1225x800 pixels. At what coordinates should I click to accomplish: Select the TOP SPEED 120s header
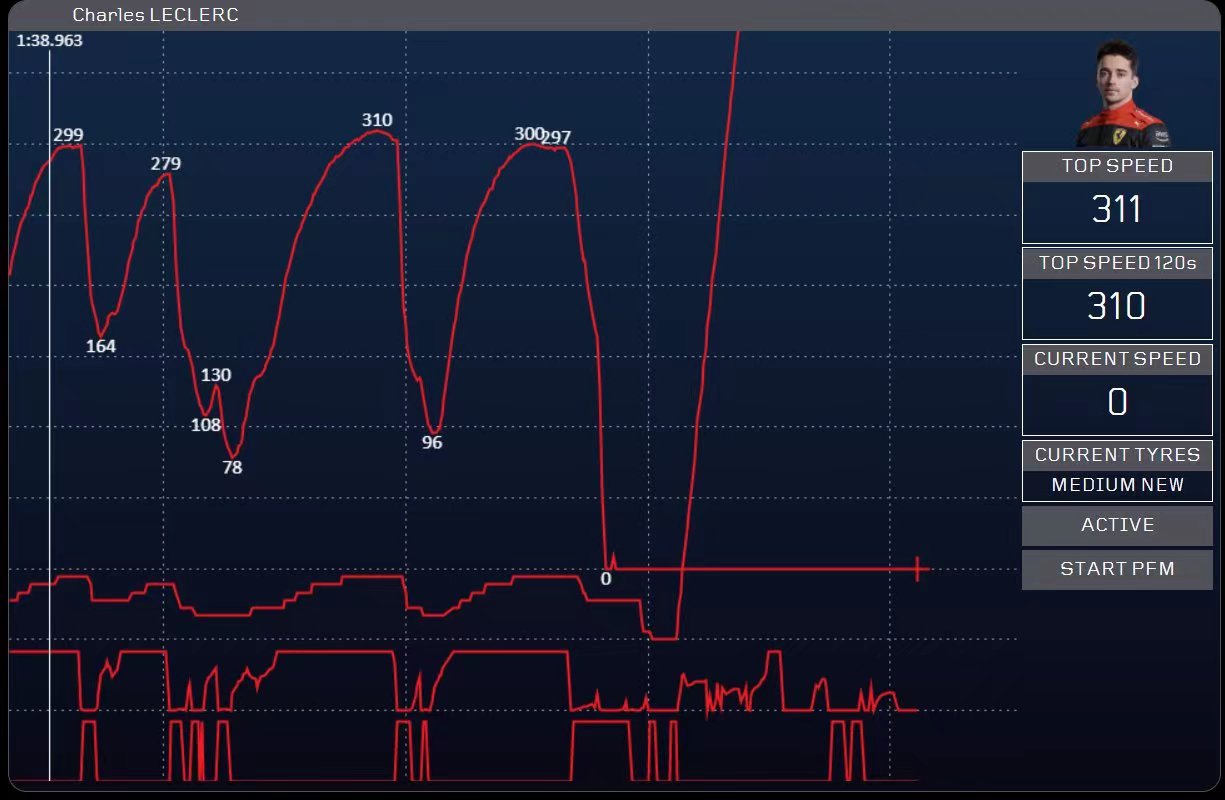[1117, 263]
